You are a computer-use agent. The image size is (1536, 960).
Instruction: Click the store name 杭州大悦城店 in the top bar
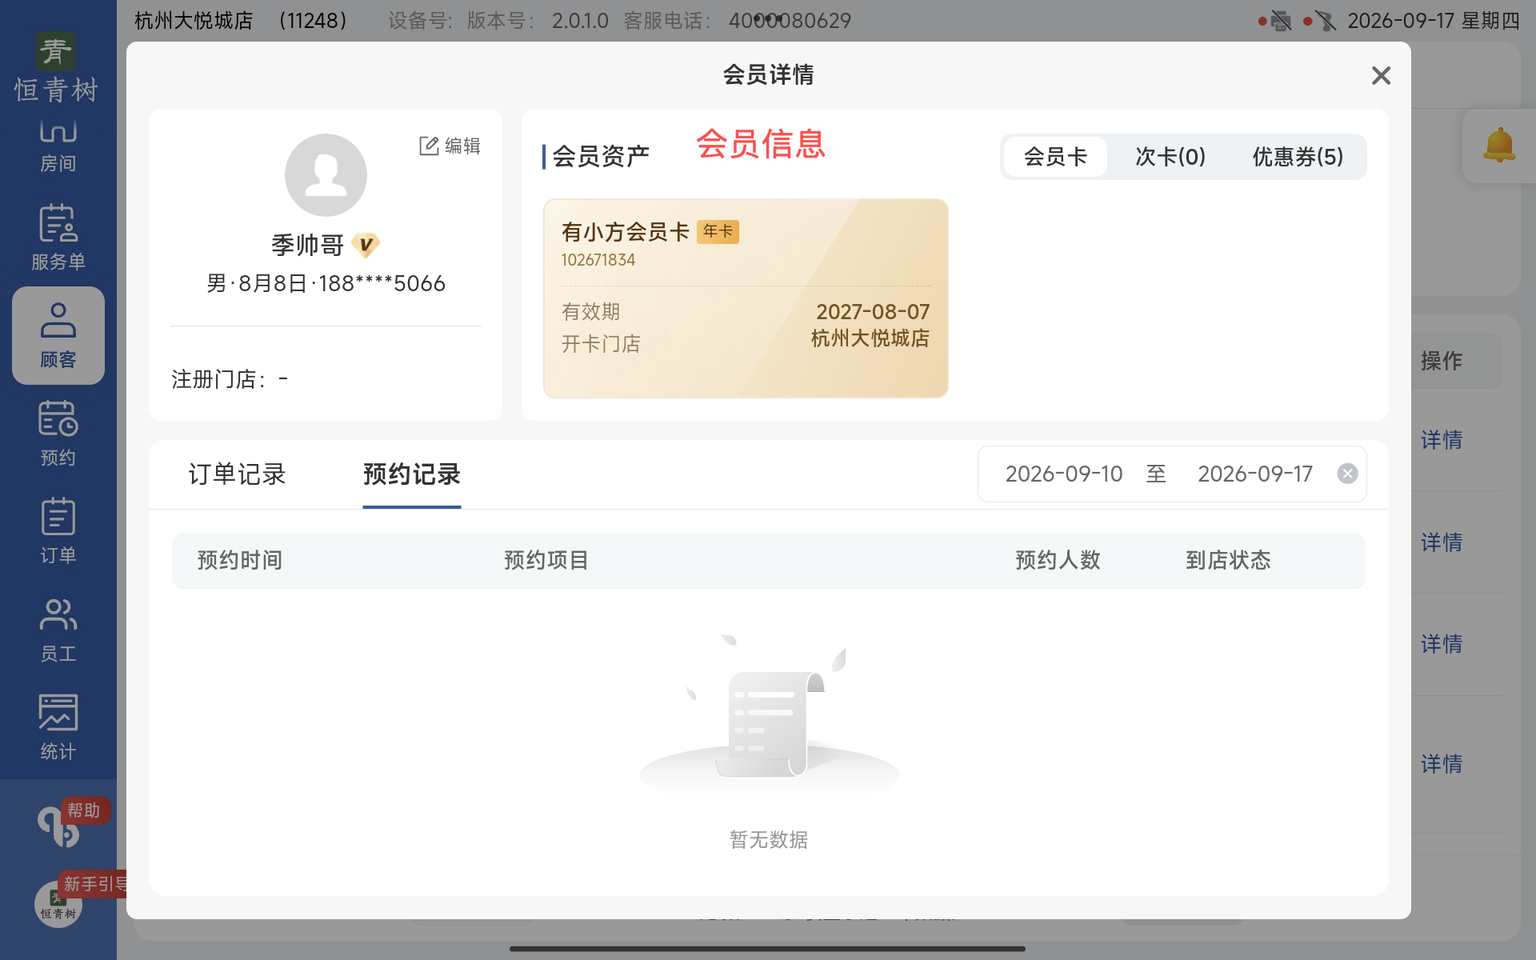(194, 21)
